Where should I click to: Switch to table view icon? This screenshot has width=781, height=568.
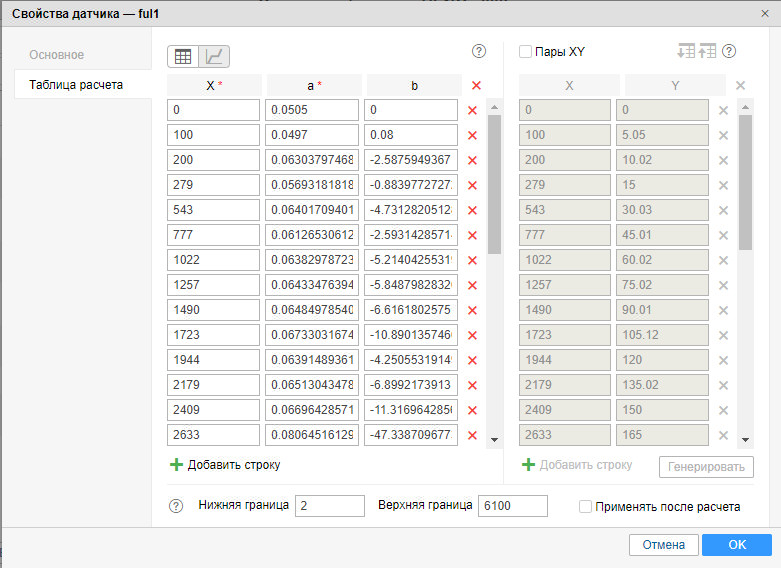point(183,57)
